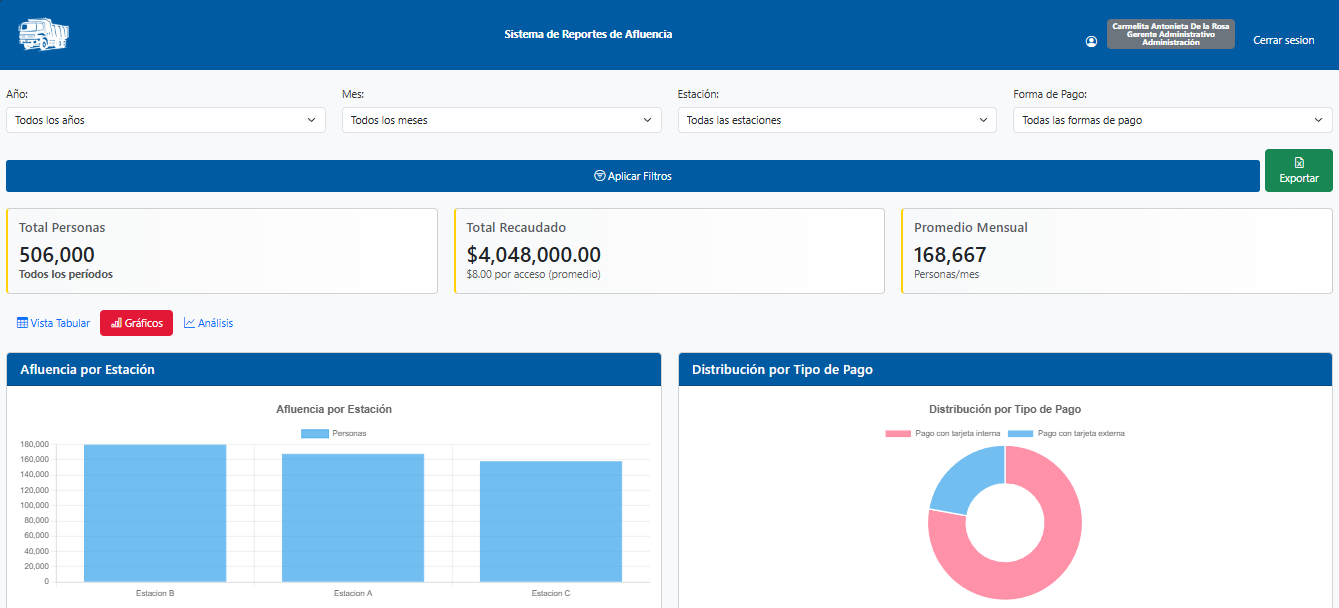1339x608 pixels.
Task: Click the user profile avatar icon
Action: (1091, 41)
